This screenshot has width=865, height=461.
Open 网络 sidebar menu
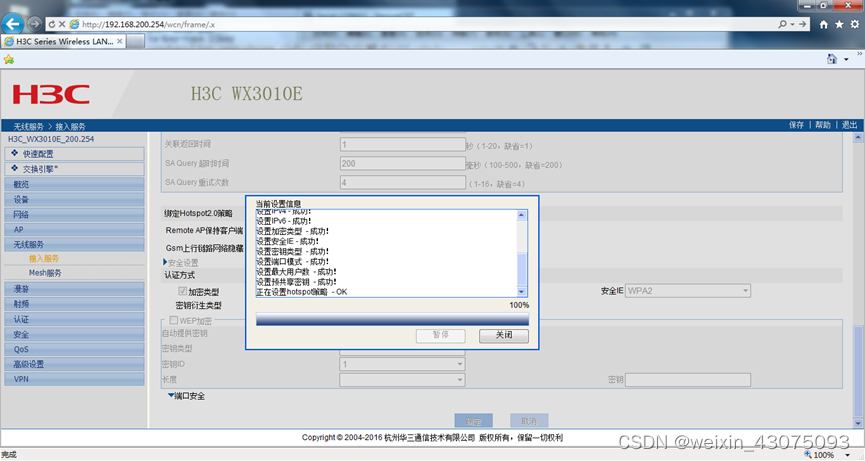coord(74,215)
